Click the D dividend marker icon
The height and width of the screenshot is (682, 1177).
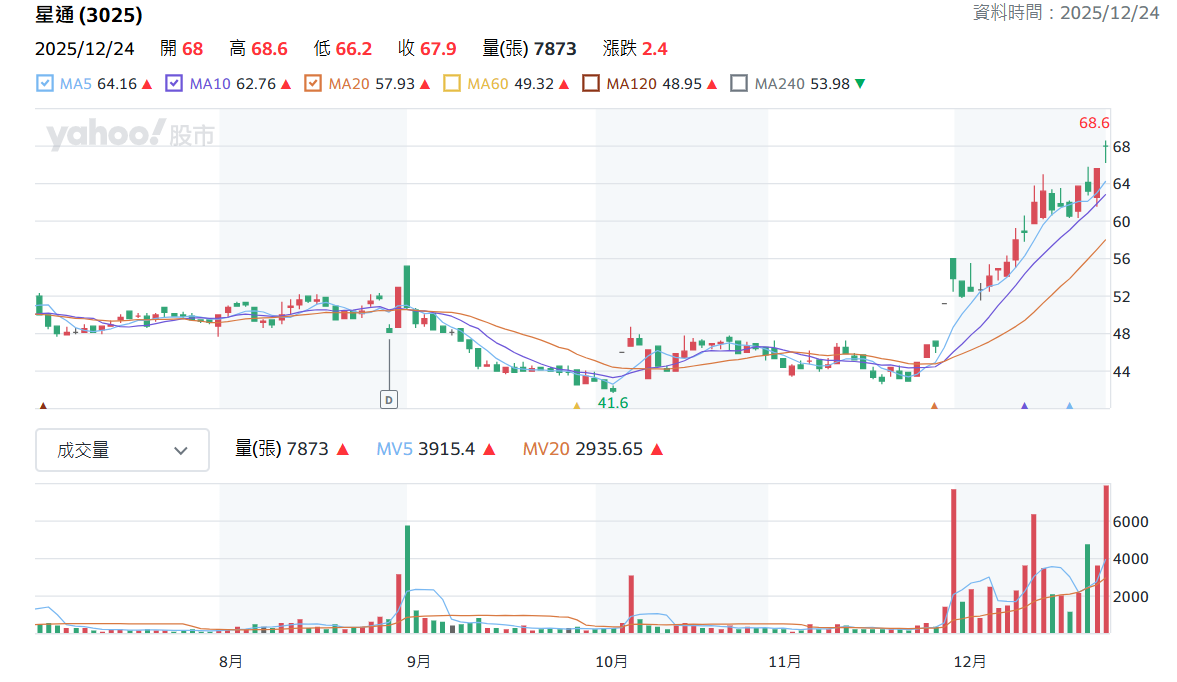pyautogui.click(x=389, y=400)
